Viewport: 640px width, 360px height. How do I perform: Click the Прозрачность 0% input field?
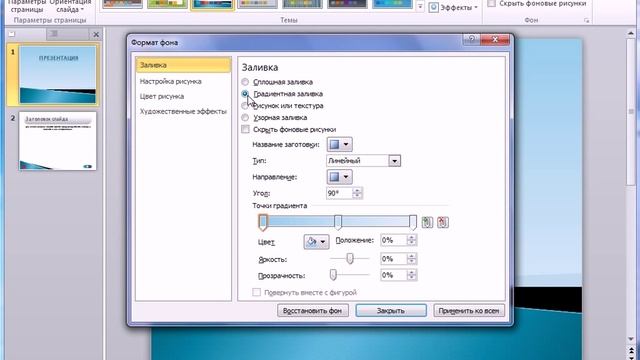click(x=394, y=275)
